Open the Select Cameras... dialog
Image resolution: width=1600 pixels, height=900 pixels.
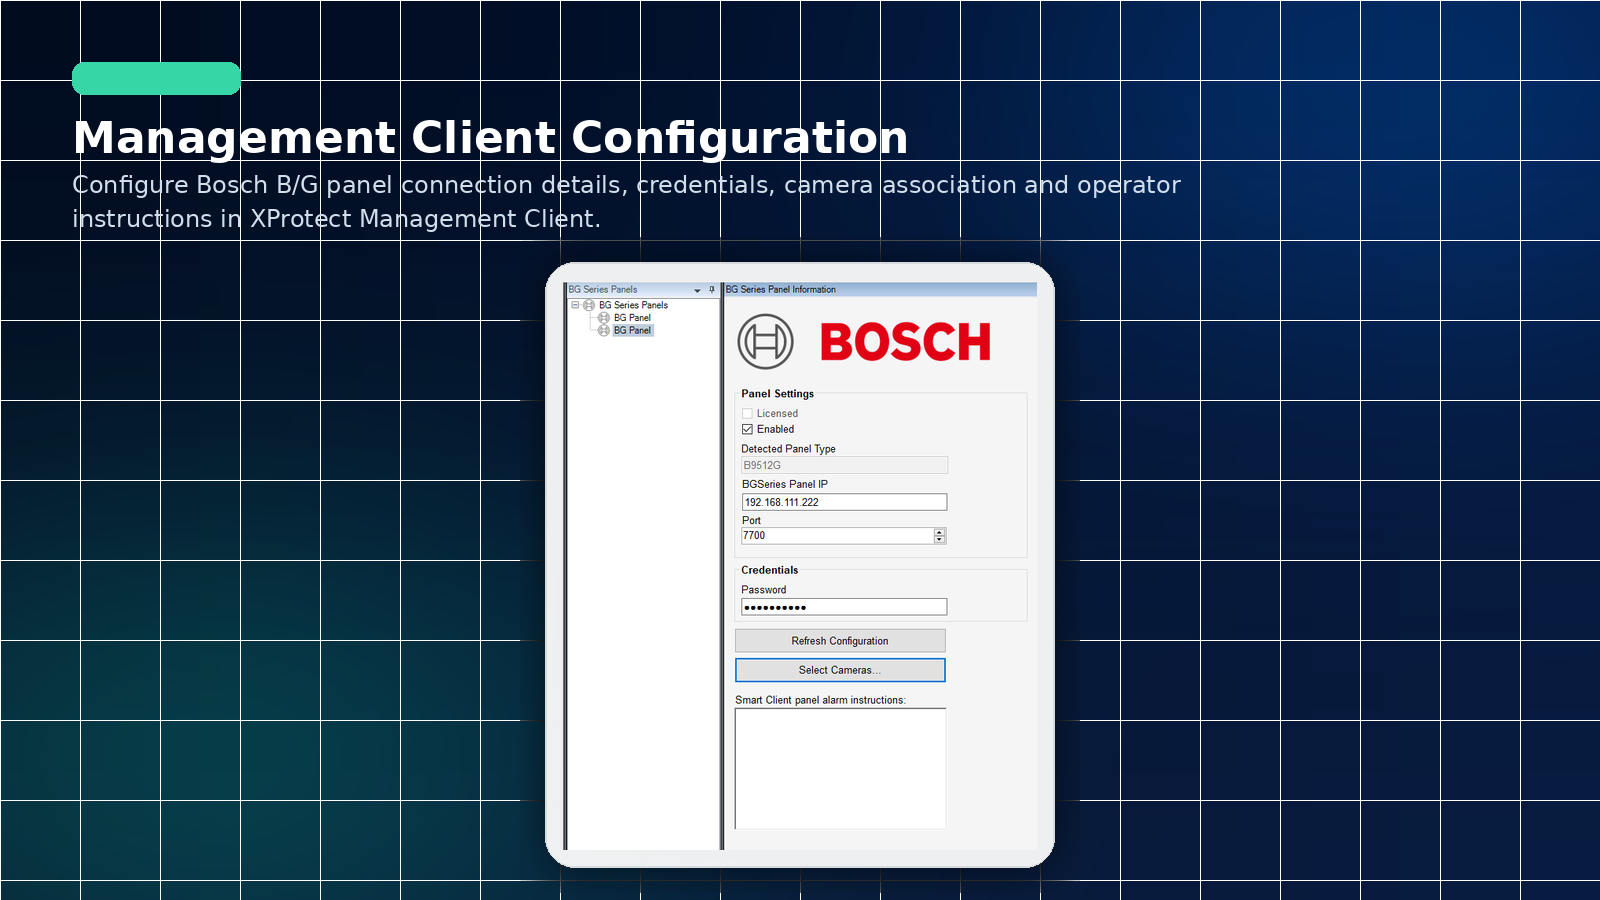(x=840, y=670)
